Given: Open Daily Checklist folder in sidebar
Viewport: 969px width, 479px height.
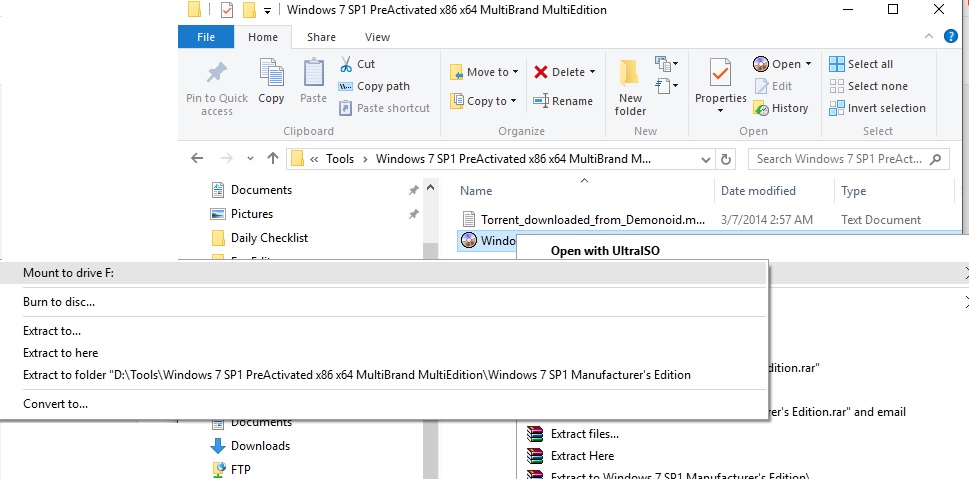Looking at the screenshot, I should [269, 238].
